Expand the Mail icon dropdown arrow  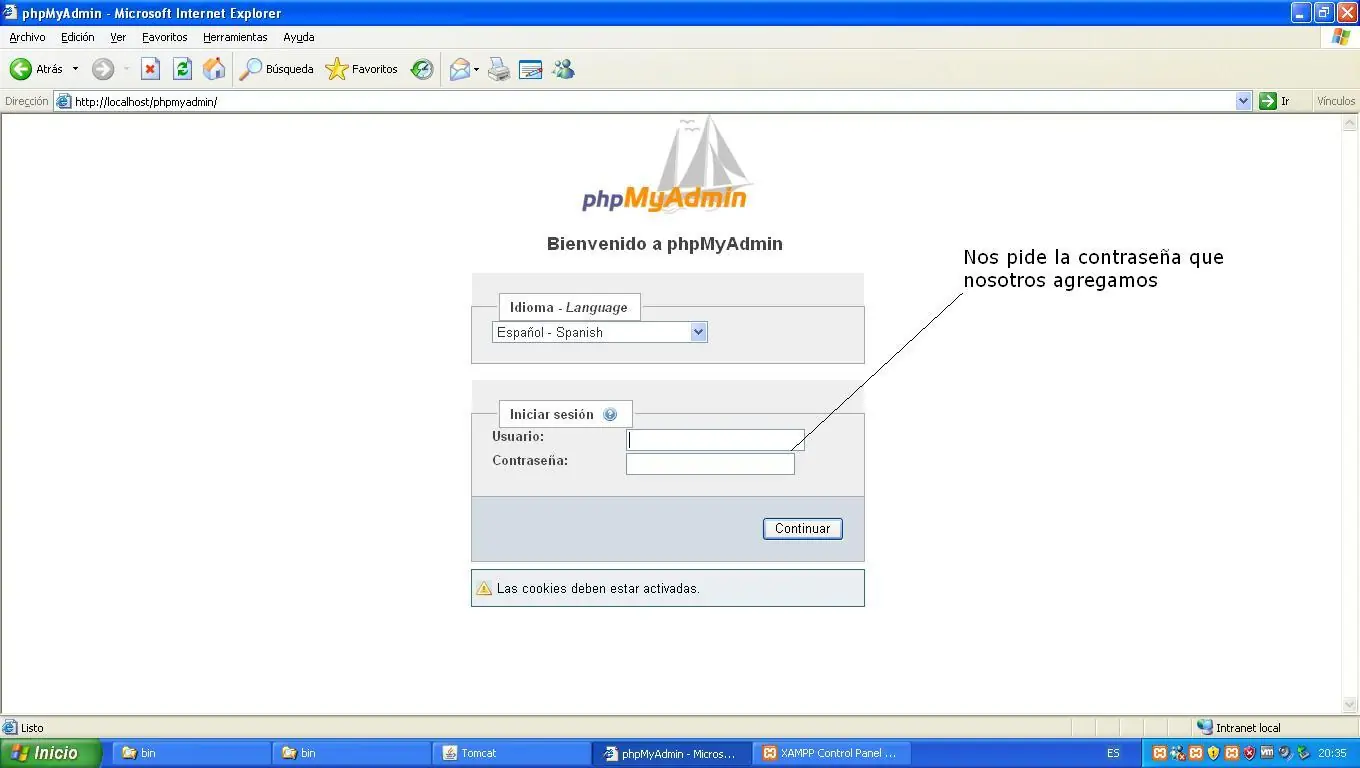477,69
